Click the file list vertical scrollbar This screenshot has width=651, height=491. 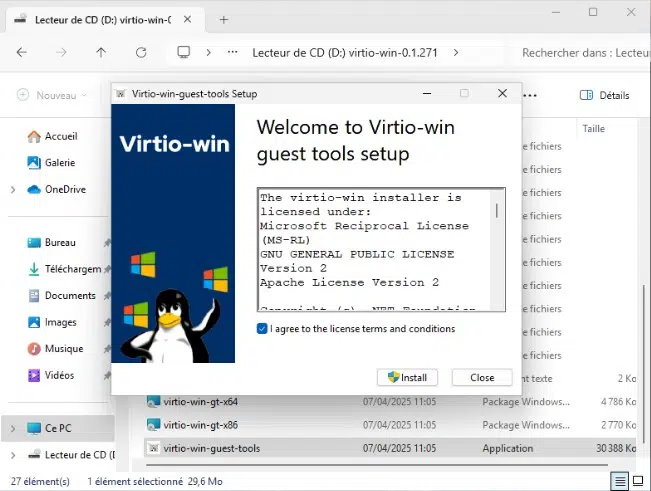(644, 365)
